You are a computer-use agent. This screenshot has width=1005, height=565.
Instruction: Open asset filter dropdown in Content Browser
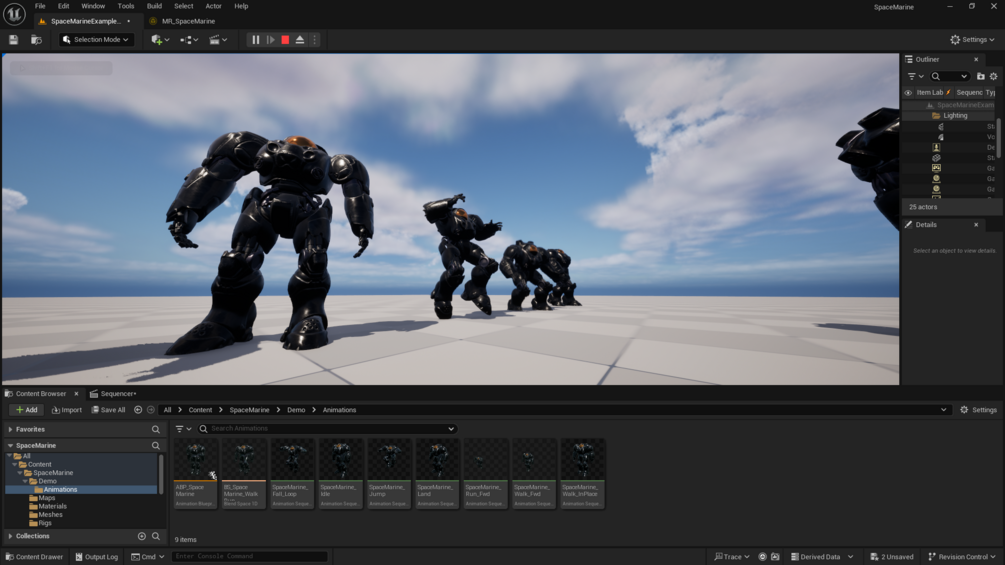[x=183, y=429]
